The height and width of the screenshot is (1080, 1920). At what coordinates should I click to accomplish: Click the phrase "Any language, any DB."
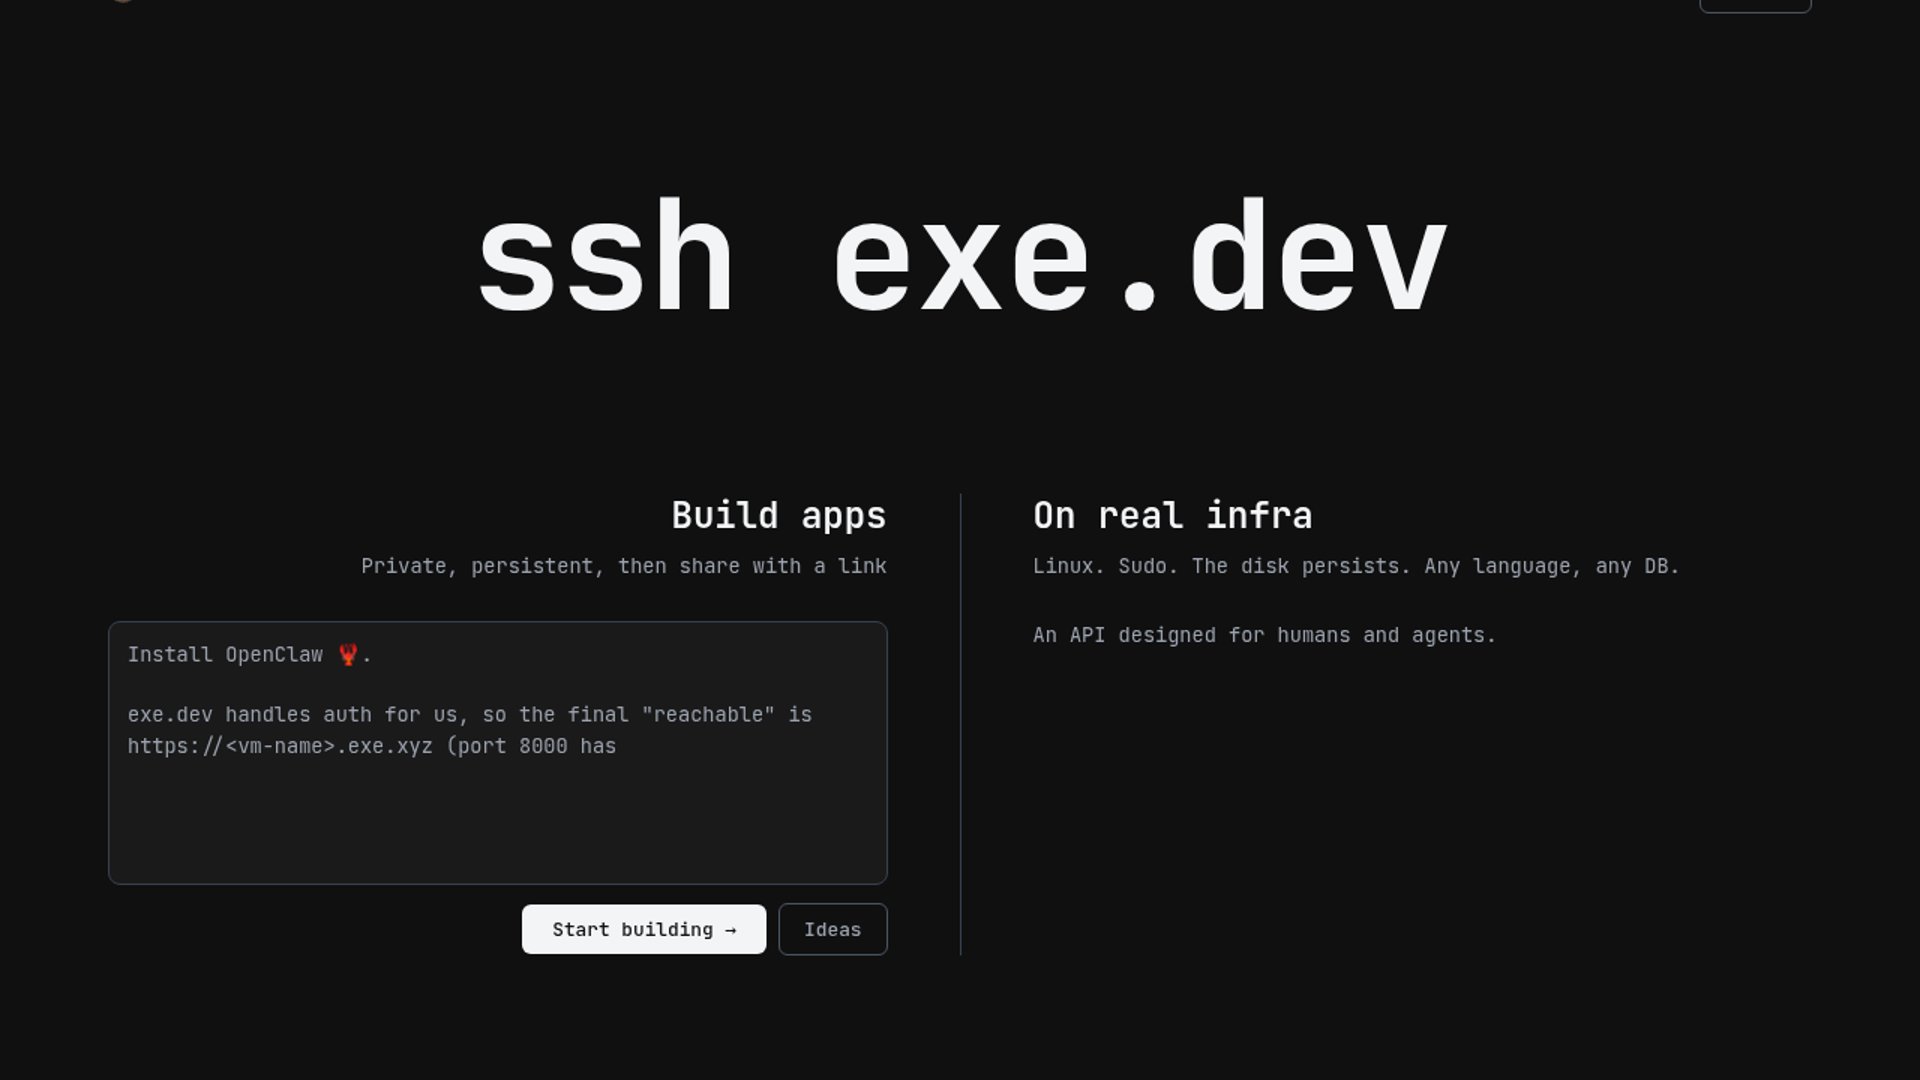(x=1552, y=566)
